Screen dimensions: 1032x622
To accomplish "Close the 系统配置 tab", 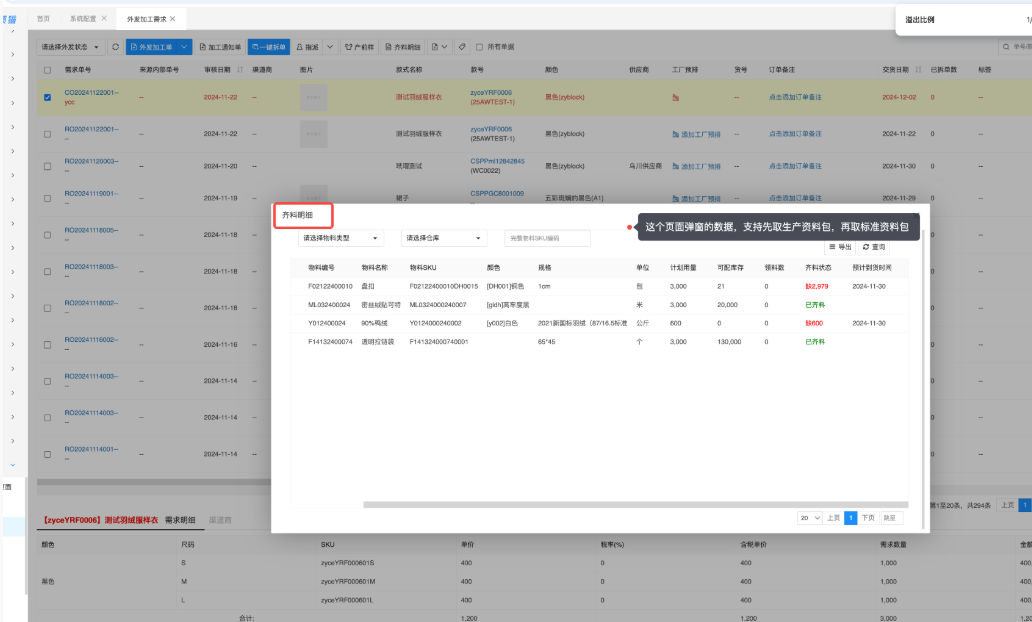I will click(x=103, y=19).
